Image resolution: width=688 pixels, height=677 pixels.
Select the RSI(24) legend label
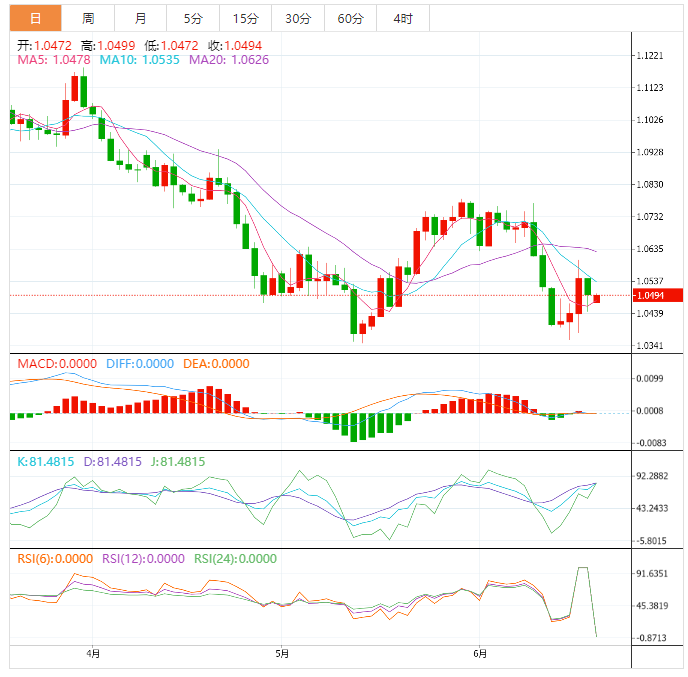(235, 559)
